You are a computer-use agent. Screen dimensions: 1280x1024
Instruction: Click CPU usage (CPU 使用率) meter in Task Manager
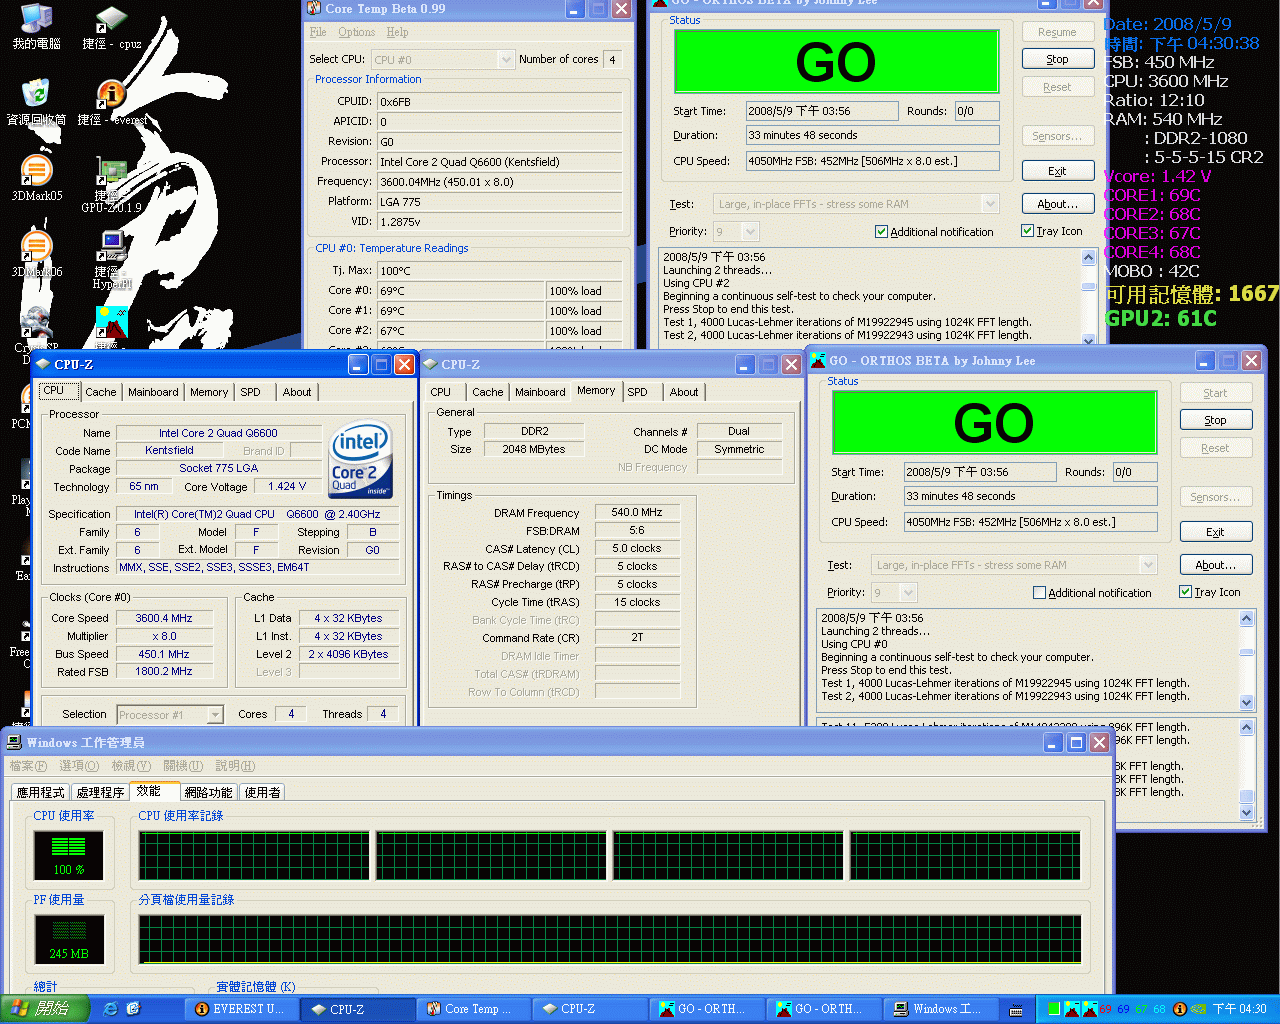(69, 855)
